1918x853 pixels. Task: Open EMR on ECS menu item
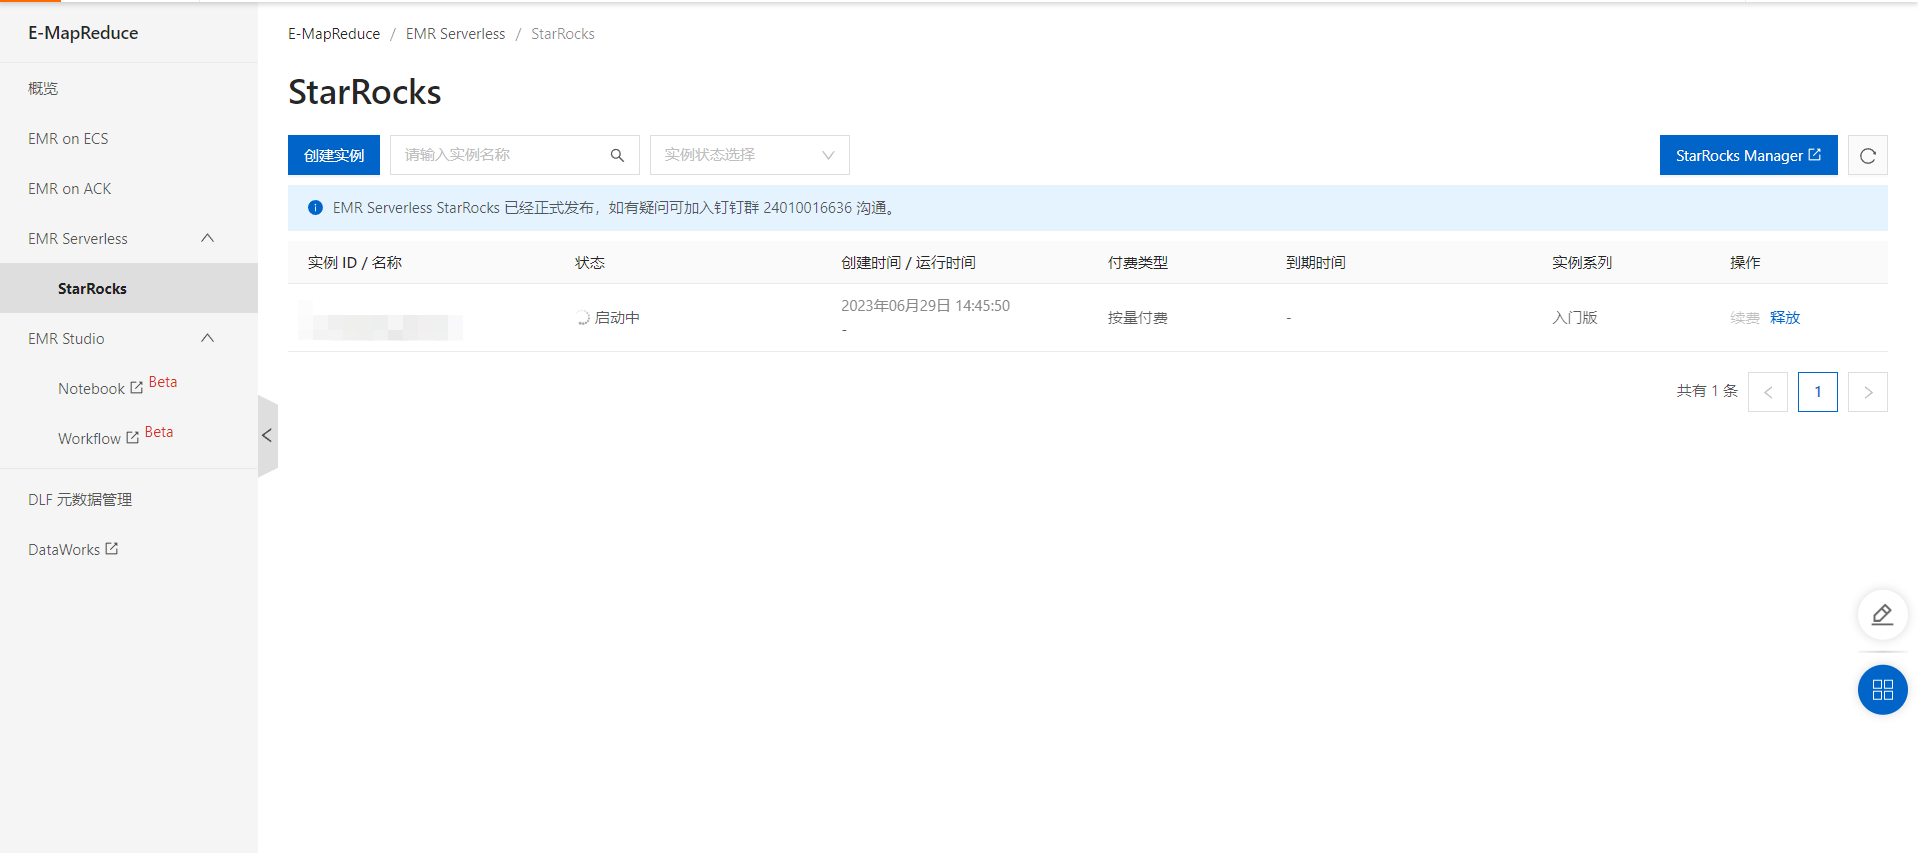click(68, 138)
